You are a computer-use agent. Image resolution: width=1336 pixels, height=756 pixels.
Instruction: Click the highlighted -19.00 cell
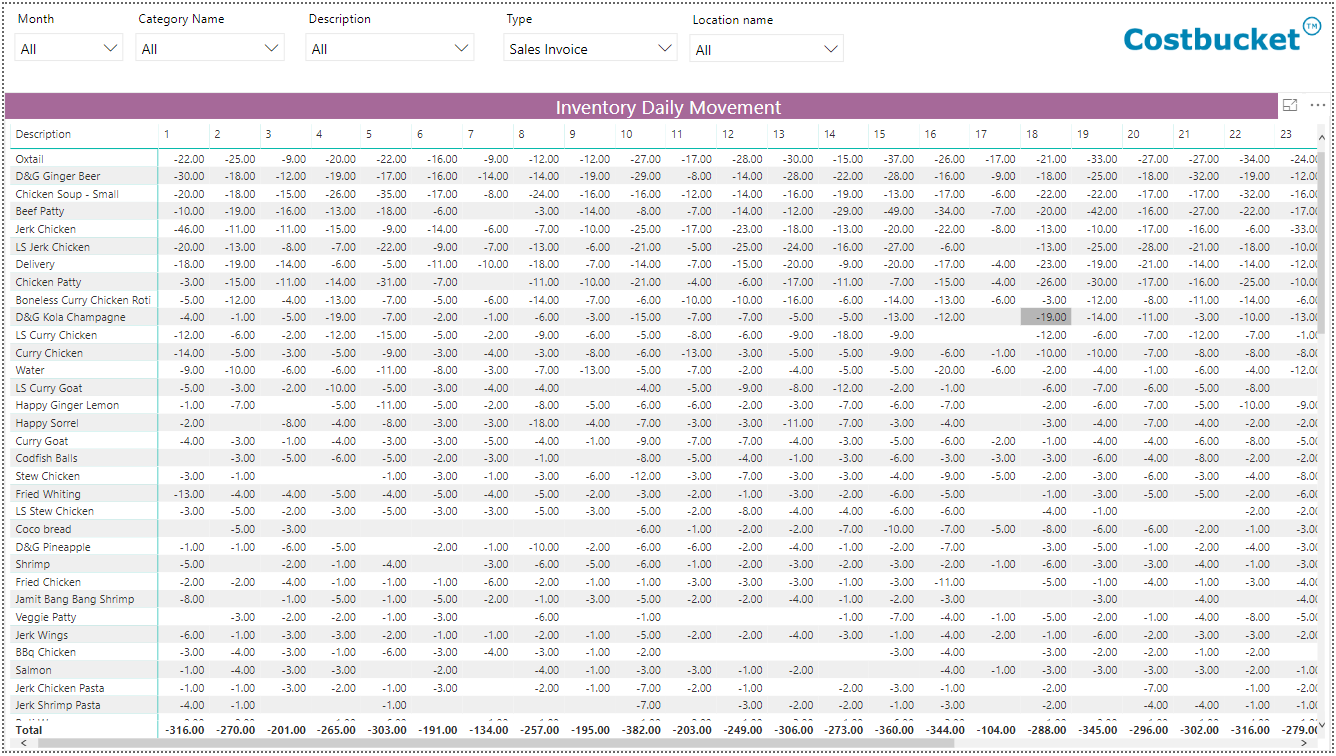pos(1045,317)
